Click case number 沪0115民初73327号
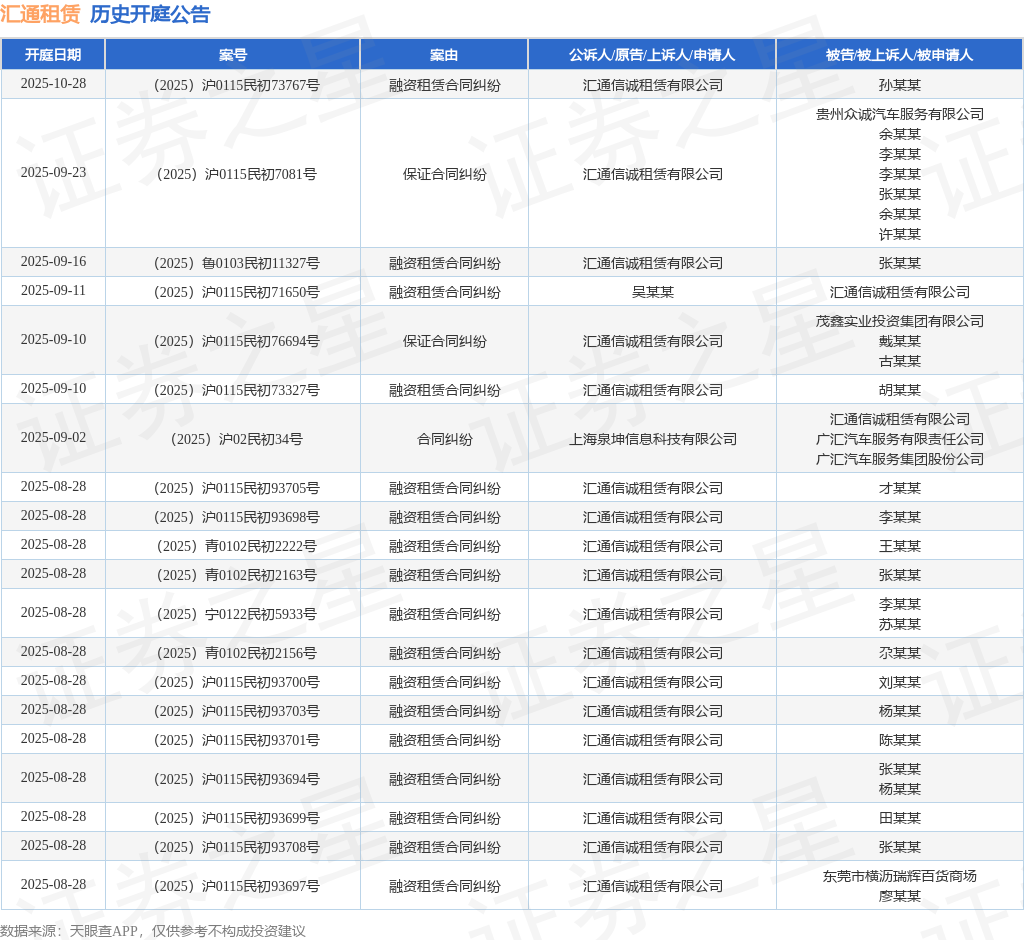Screen dimensions: 1024x940 pos(236,390)
